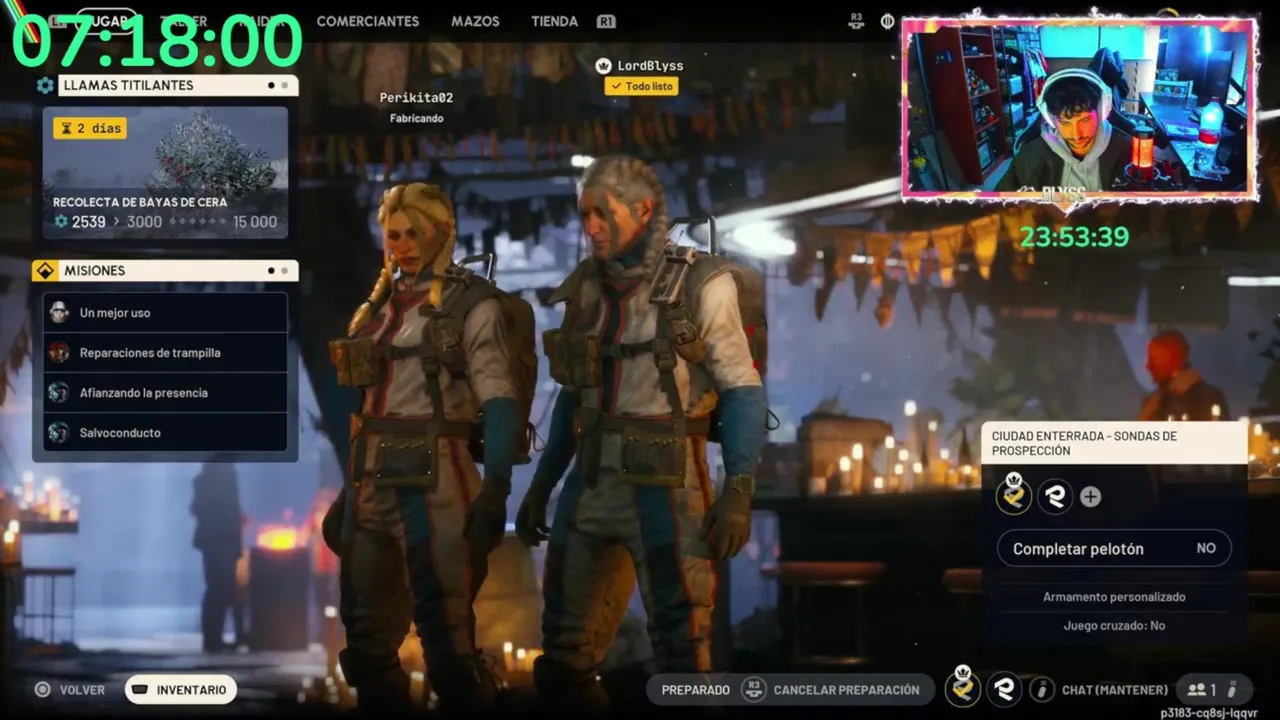Select second player avatar in bottom bar
The image size is (1280, 720).
[1004, 689]
